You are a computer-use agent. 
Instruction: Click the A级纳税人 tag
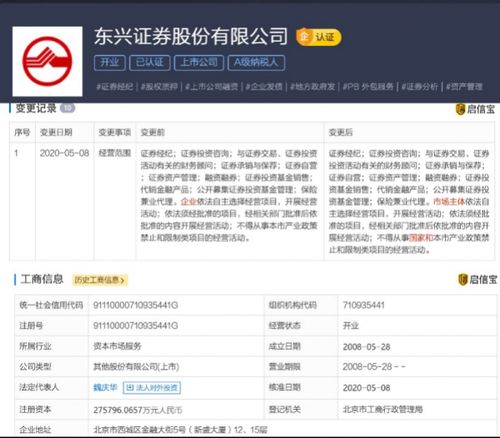click(256, 62)
